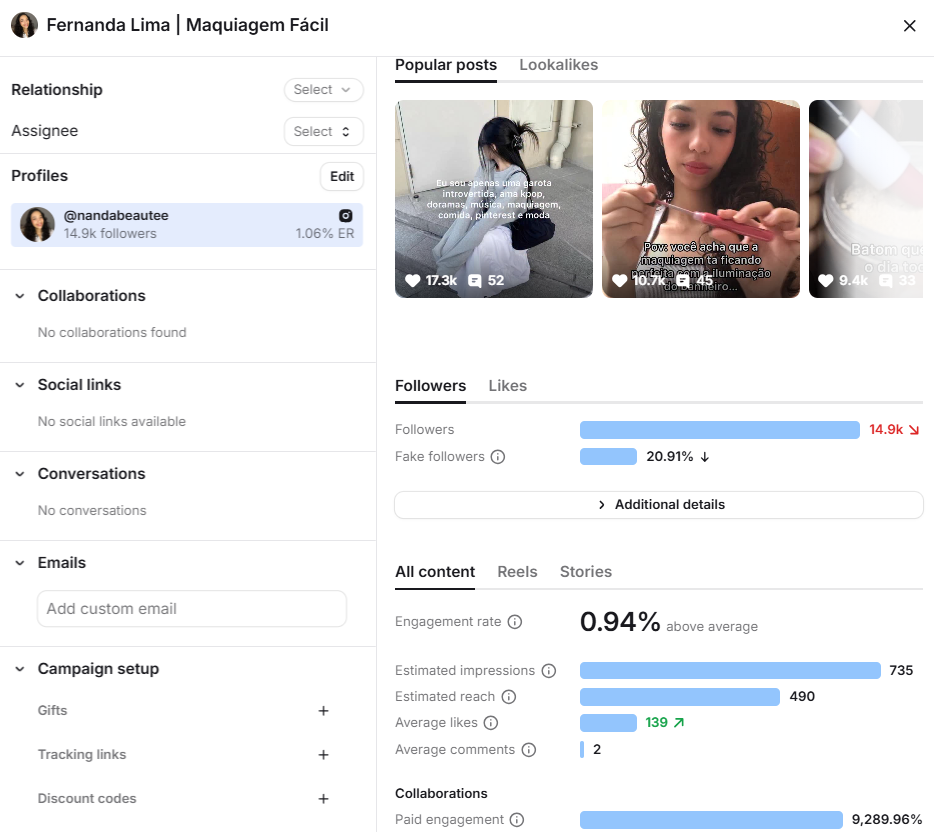Collapse the Campaign setup section
Viewport: 934px width, 832px height.
(x=20, y=669)
